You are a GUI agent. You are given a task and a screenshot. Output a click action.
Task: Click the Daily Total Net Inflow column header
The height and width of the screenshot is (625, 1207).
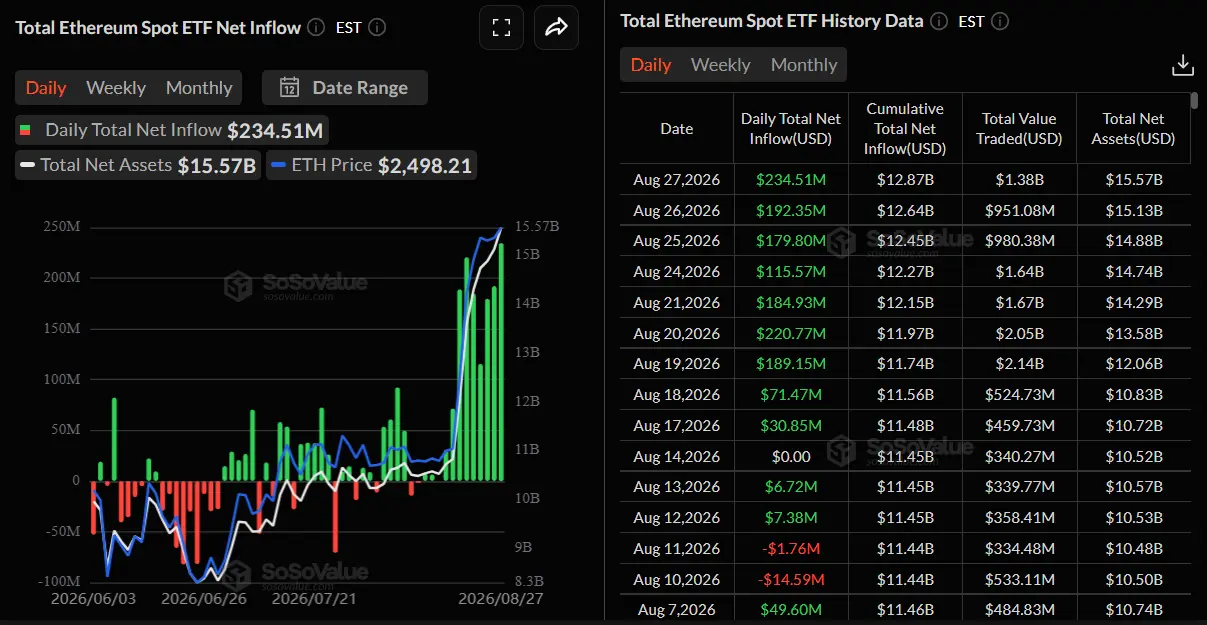[x=791, y=128]
